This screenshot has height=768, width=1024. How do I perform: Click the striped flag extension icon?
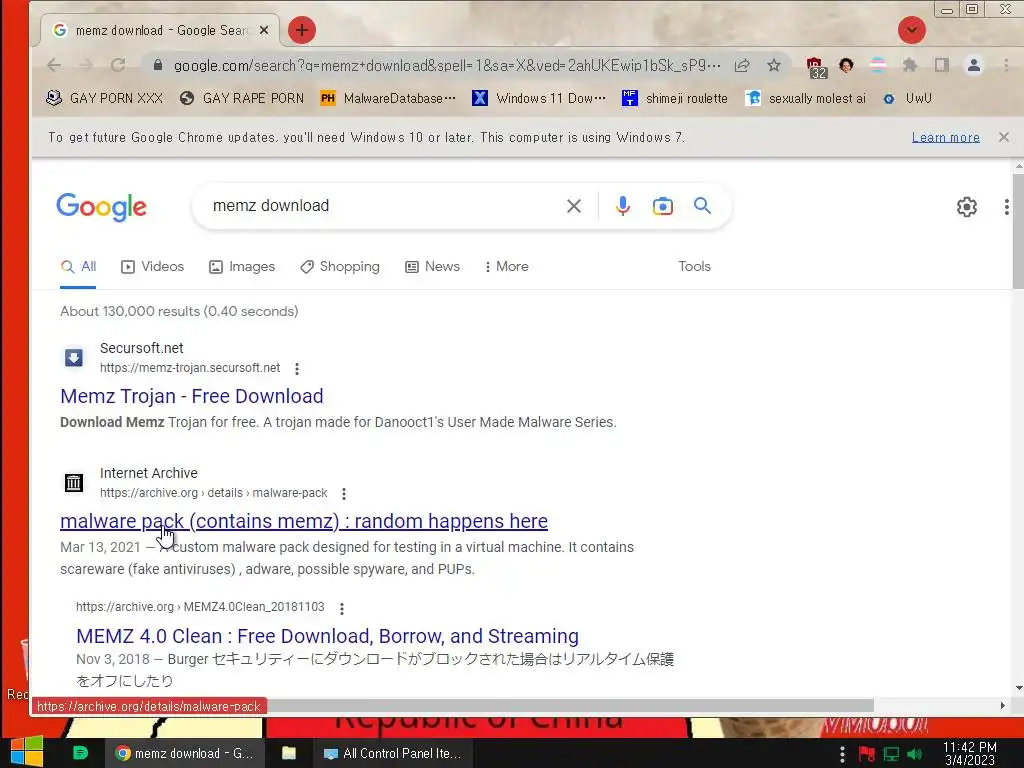[x=878, y=65]
